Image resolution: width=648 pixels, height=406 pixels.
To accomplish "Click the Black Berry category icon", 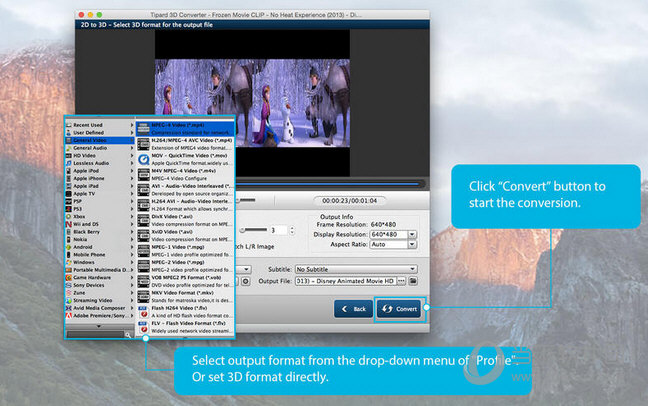I will tap(69, 232).
